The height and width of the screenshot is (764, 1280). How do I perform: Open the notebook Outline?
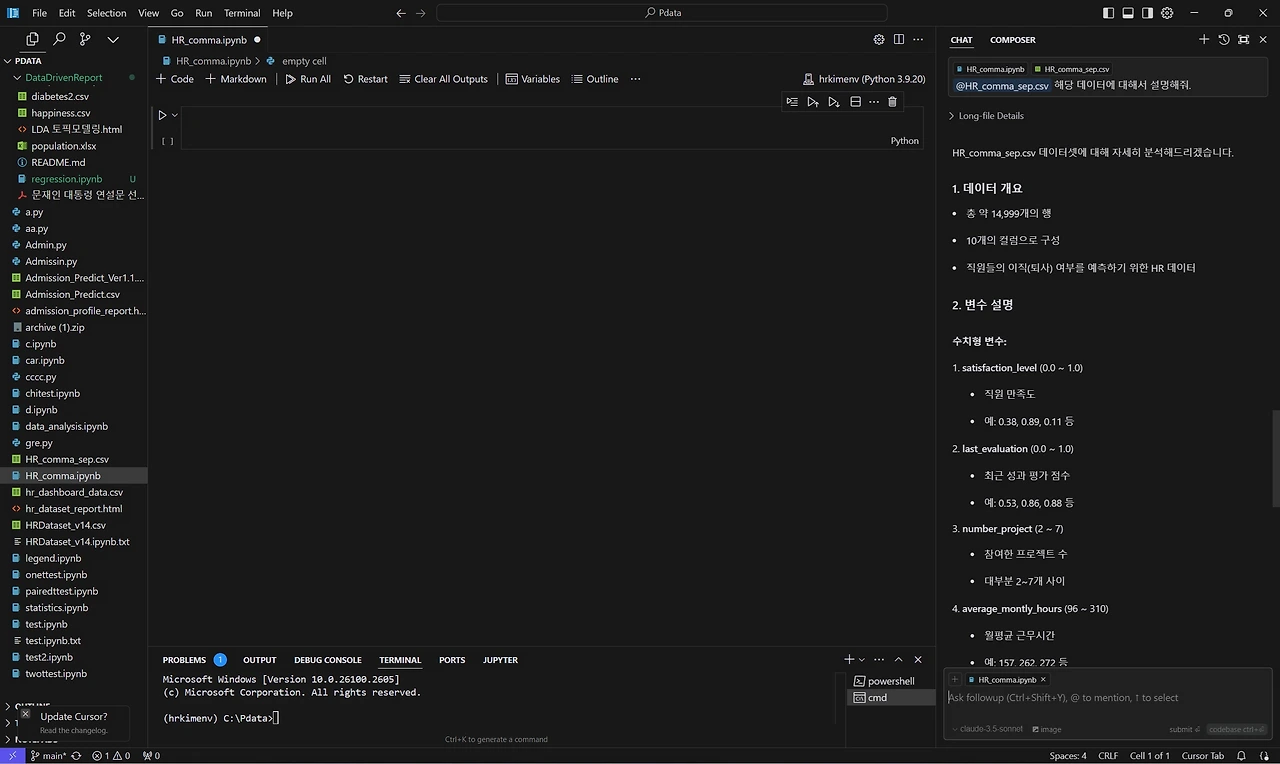click(595, 79)
